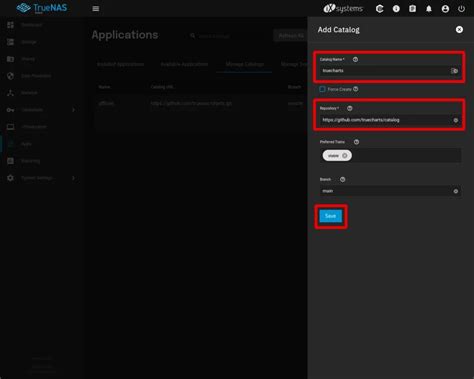474x379 pixels.
Task: Remove the stable train chip
Action: (x=345, y=156)
